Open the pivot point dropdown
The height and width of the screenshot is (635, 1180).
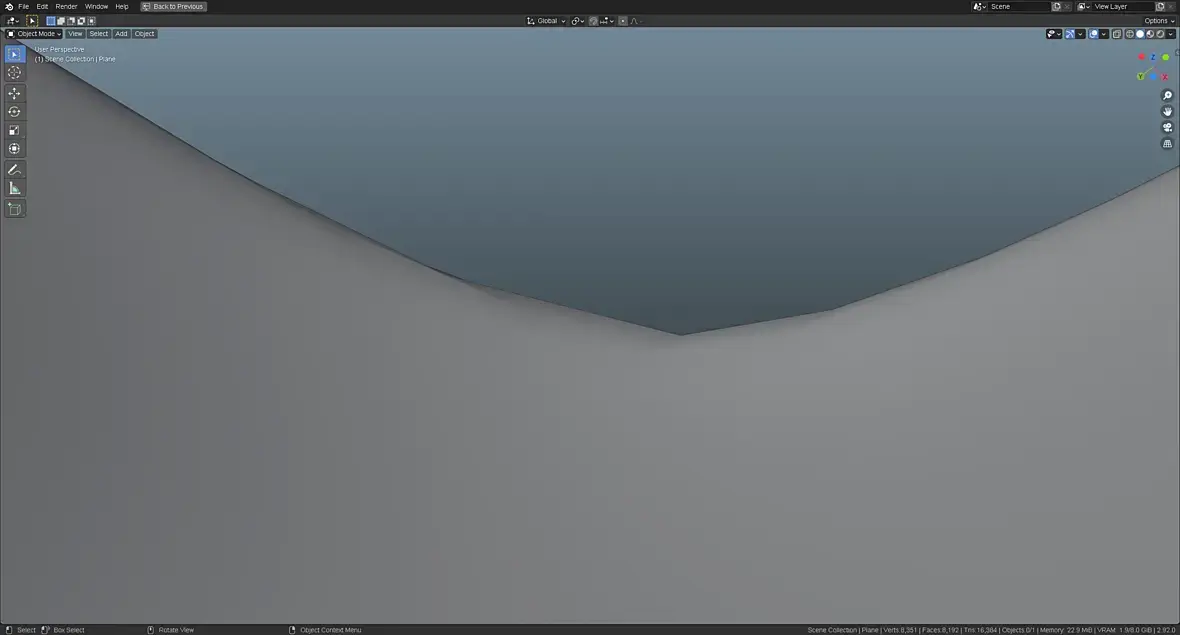pos(577,21)
